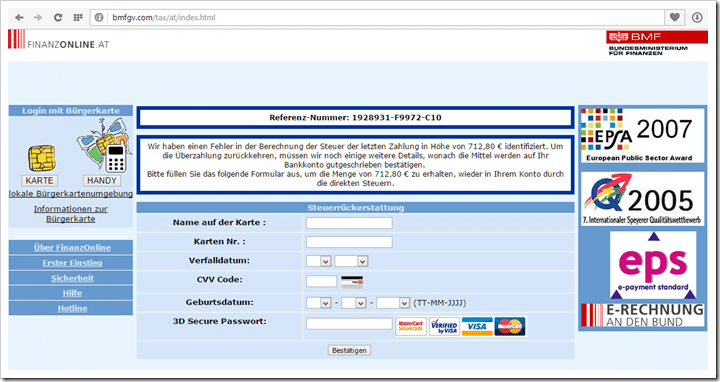This screenshot has width=720, height=382.
Task: Open the lokale Bürgerkartenumgebung link
Action: coord(71,194)
